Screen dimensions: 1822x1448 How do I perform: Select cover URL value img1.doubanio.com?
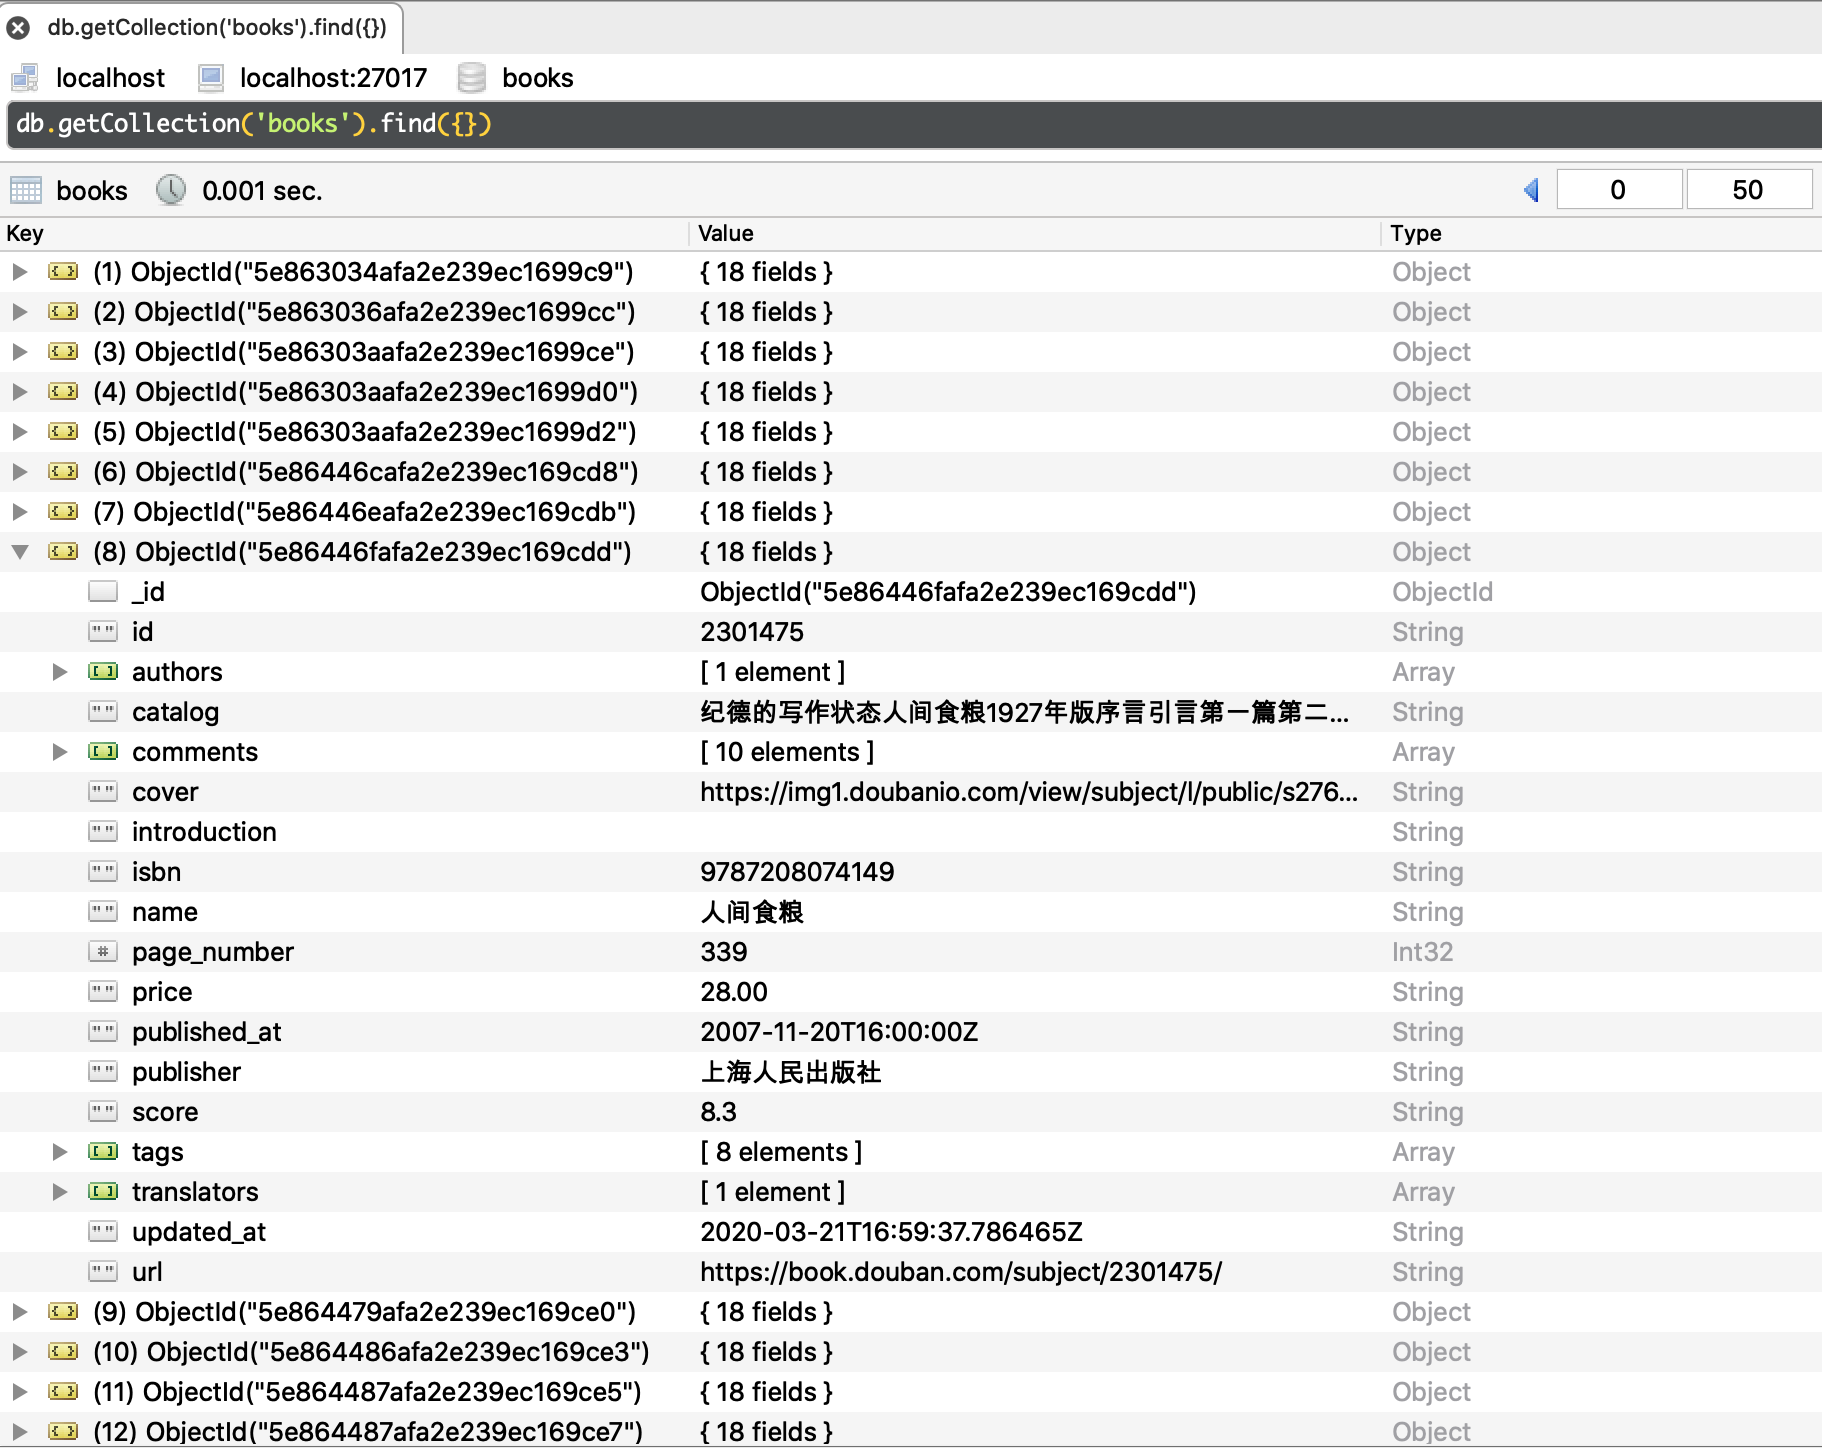pyautogui.click(x=1029, y=792)
